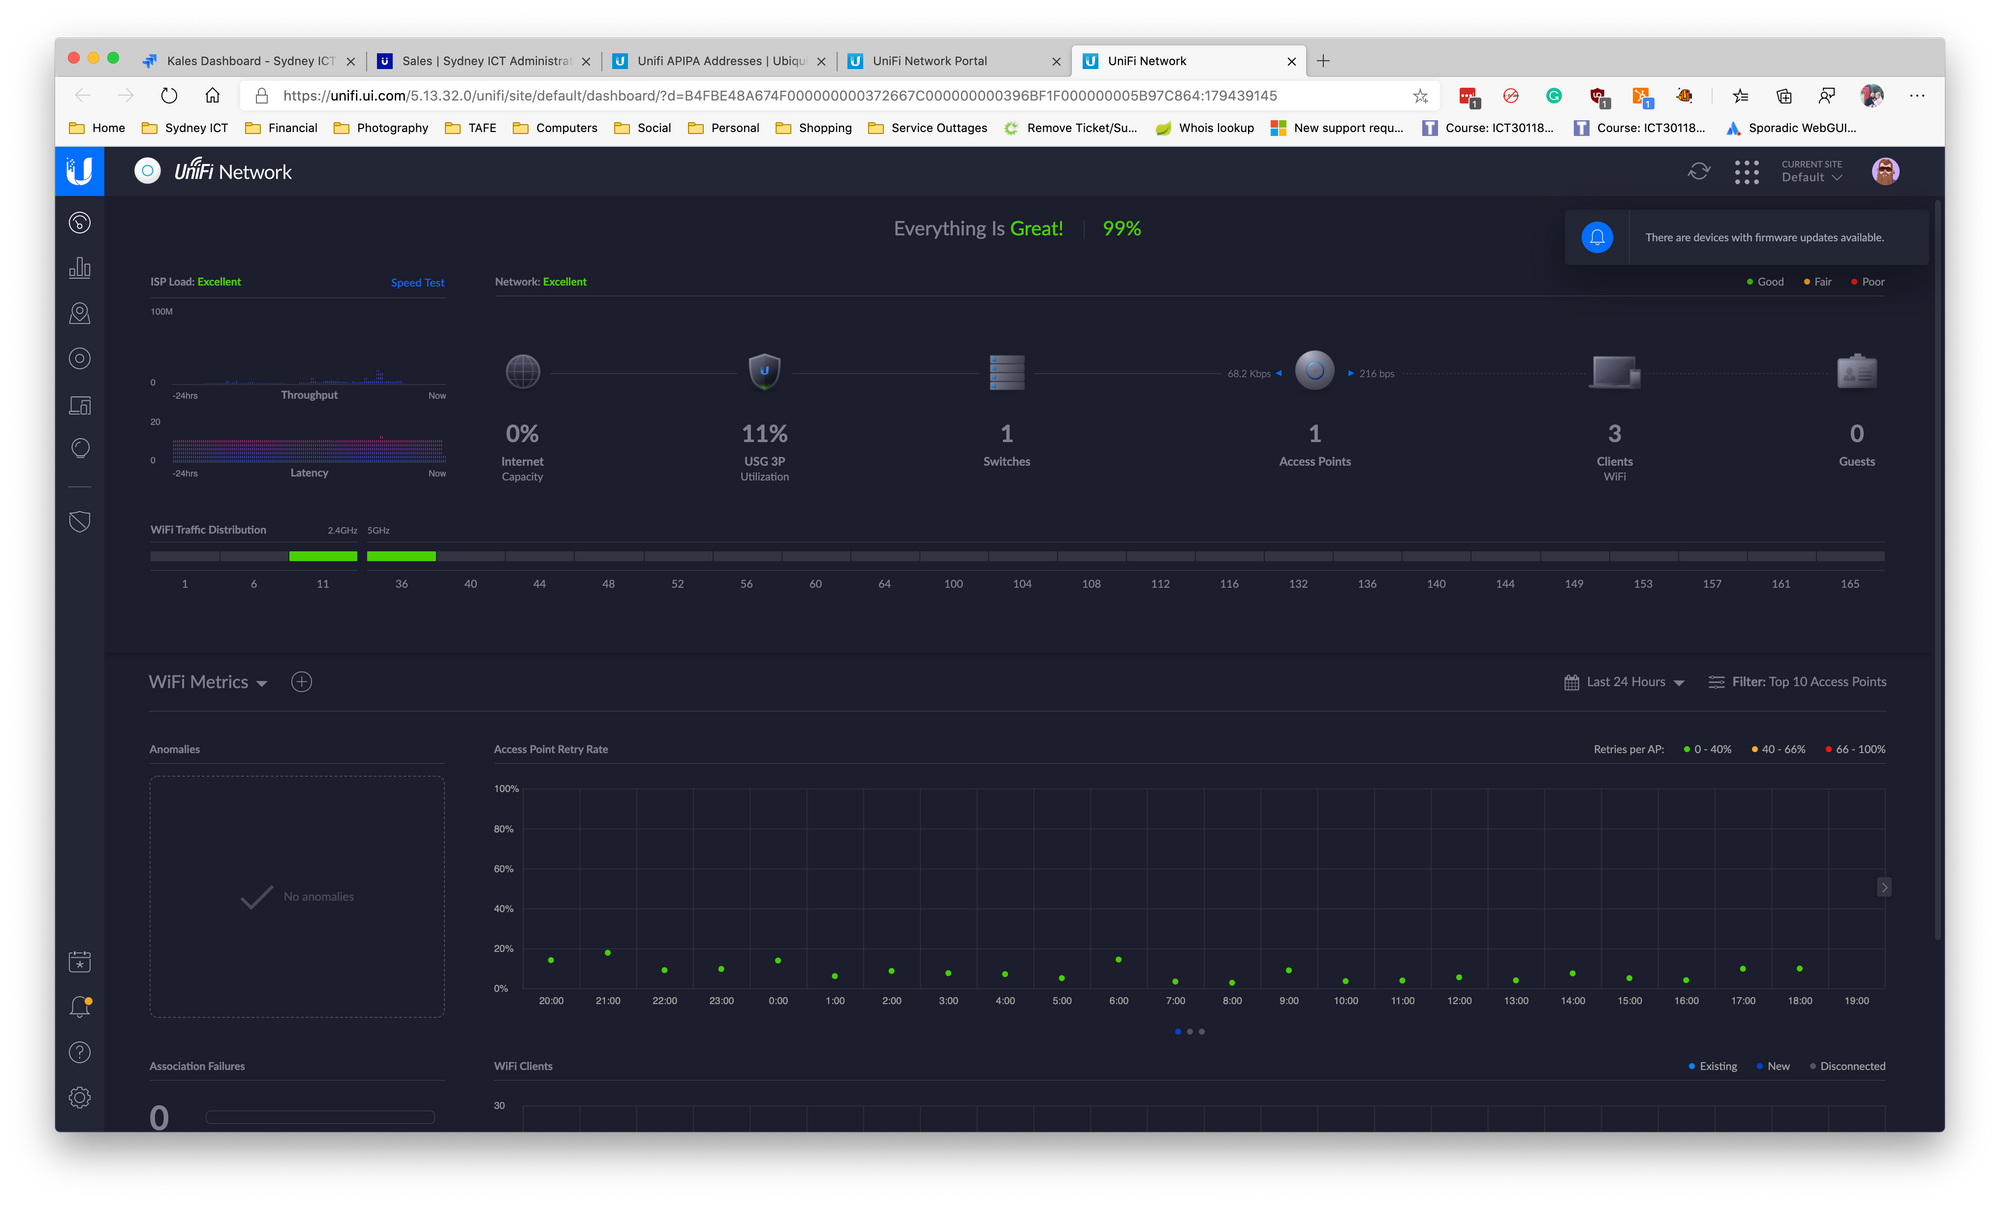Image resolution: width=2000 pixels, height=1205 pixels.
Task: Click the refresh sync icon in the header
Action: (1699, 171)
